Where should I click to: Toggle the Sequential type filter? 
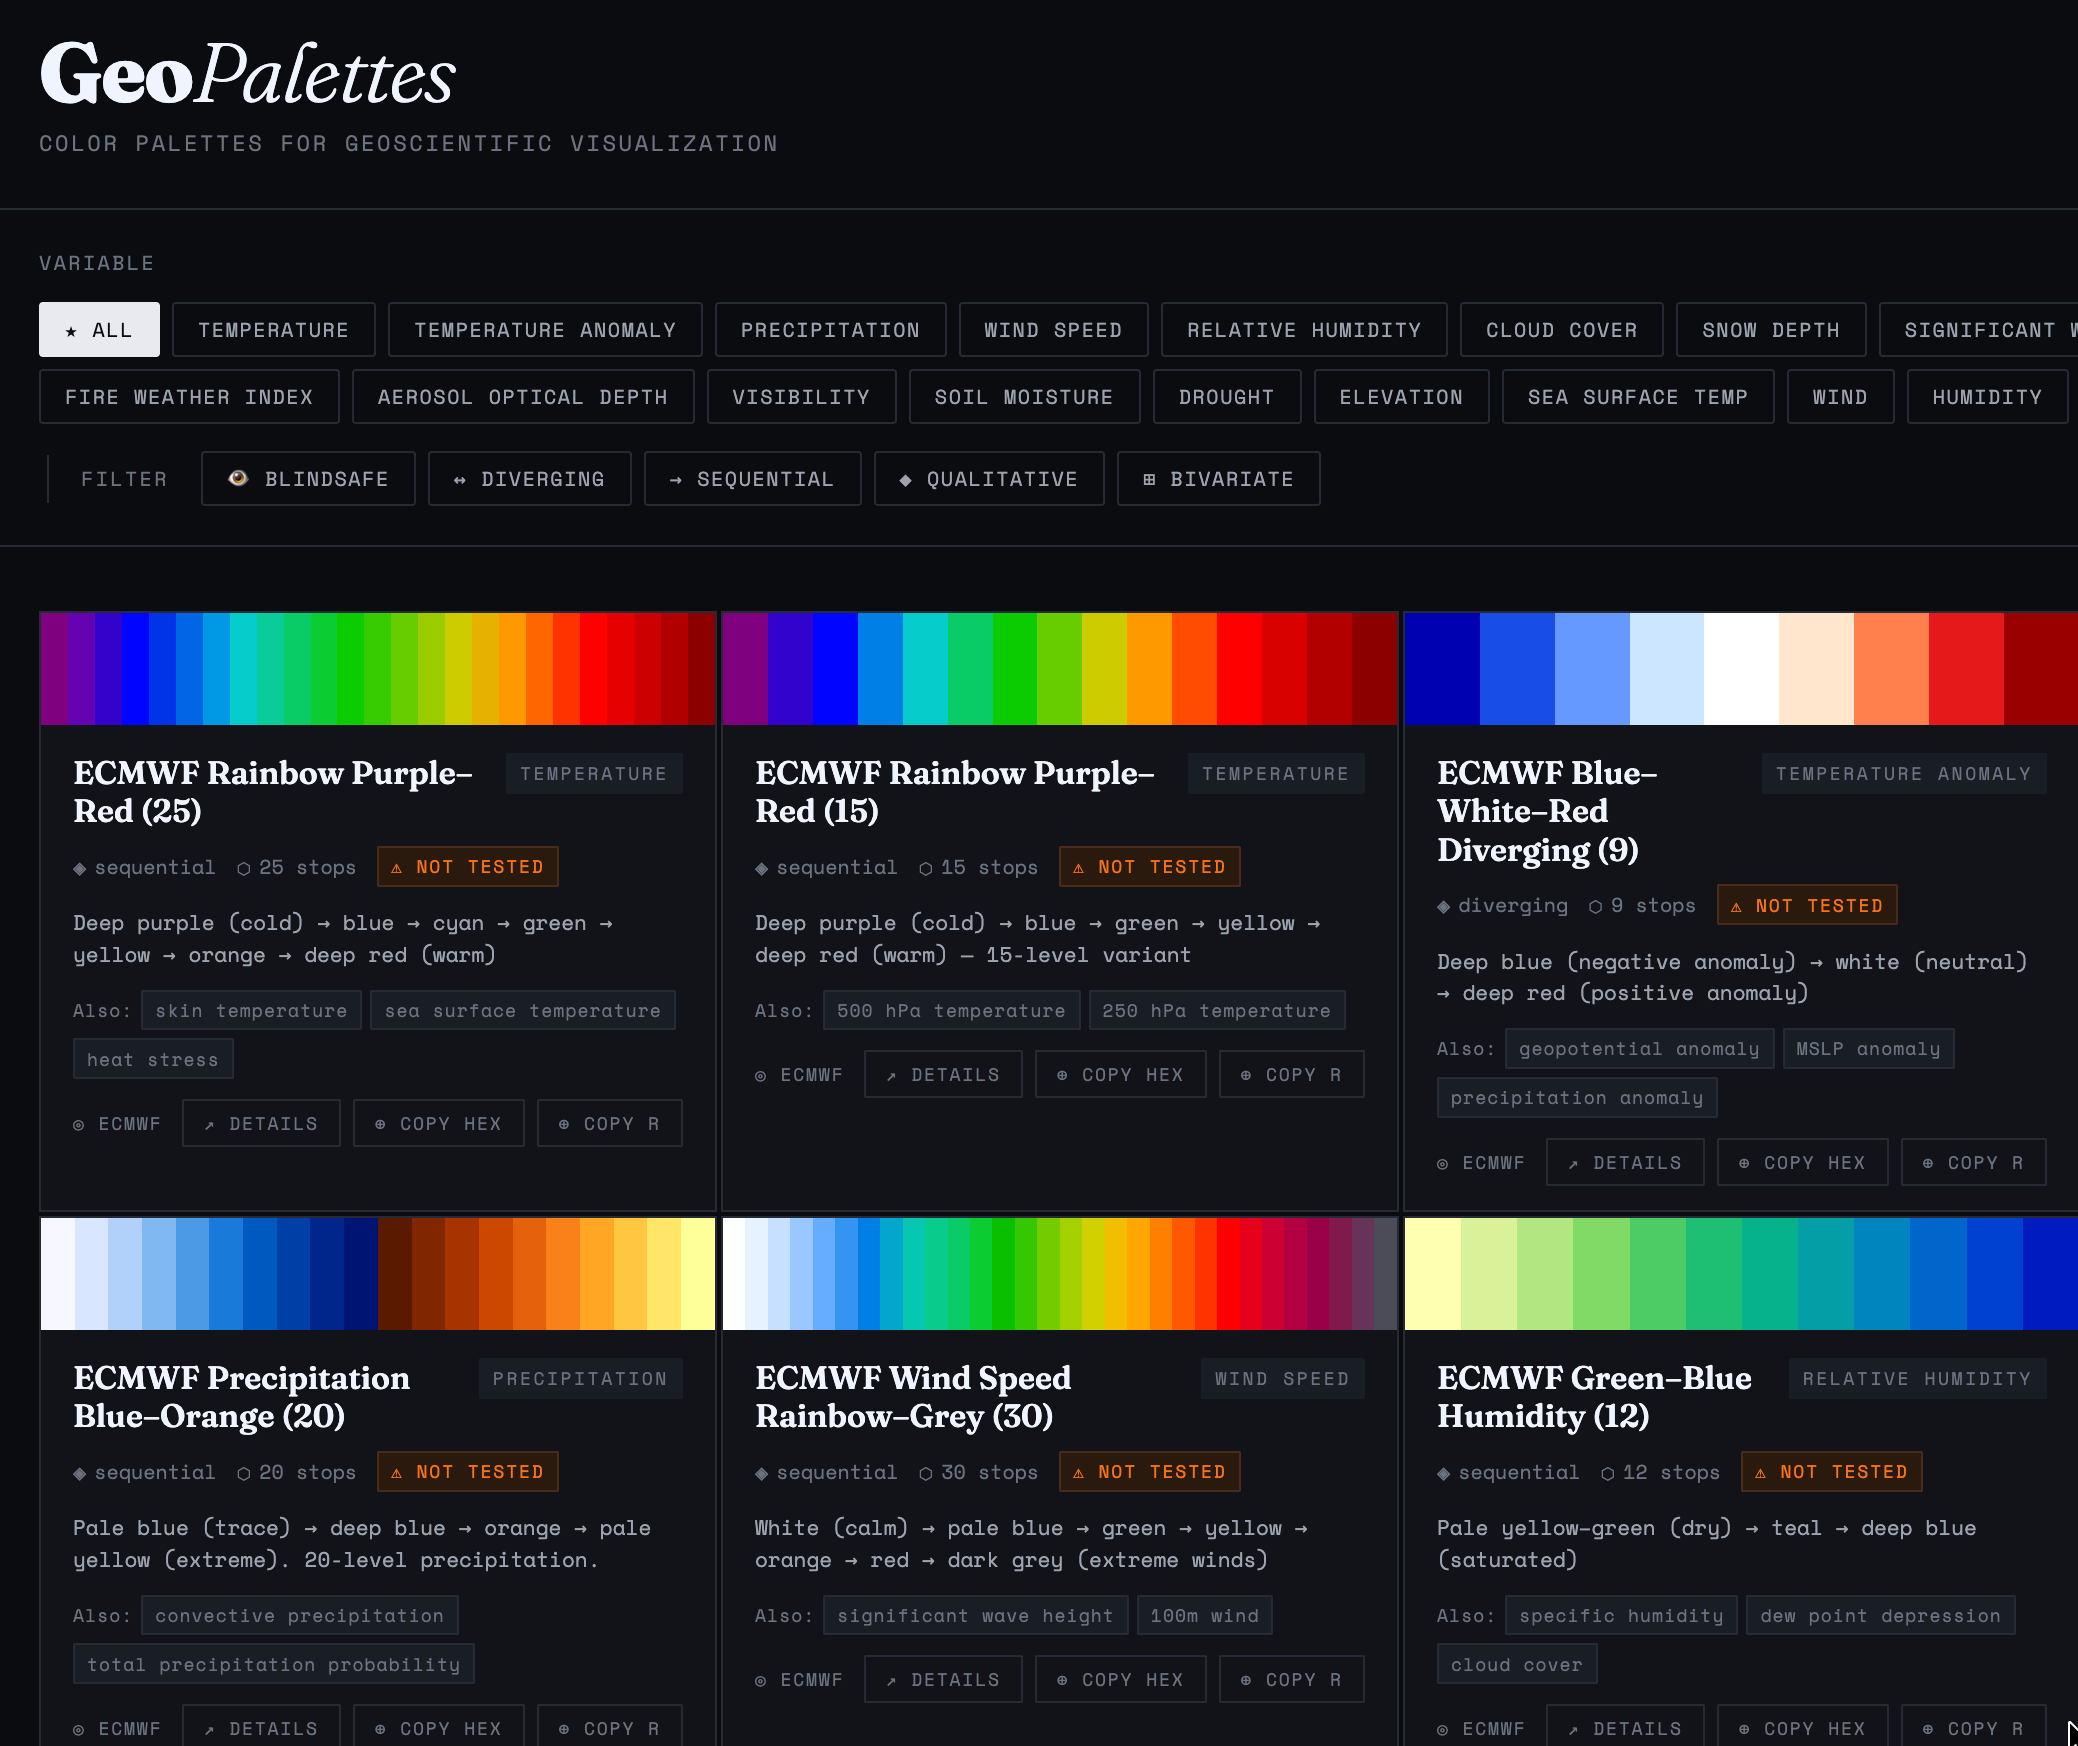click(x=752, y=479)
